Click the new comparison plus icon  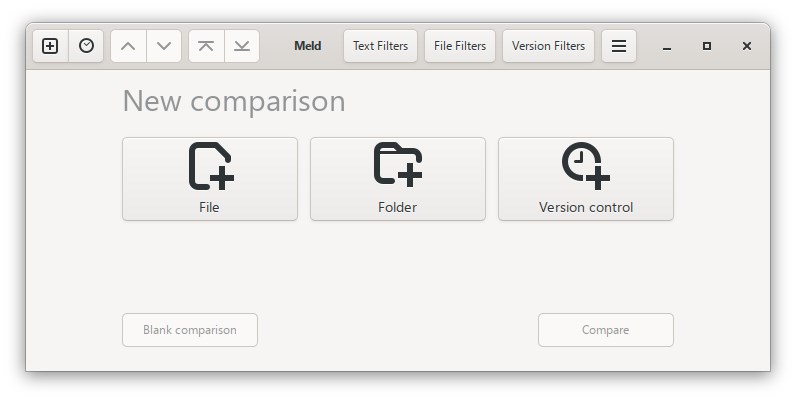(x=50, y=46)
